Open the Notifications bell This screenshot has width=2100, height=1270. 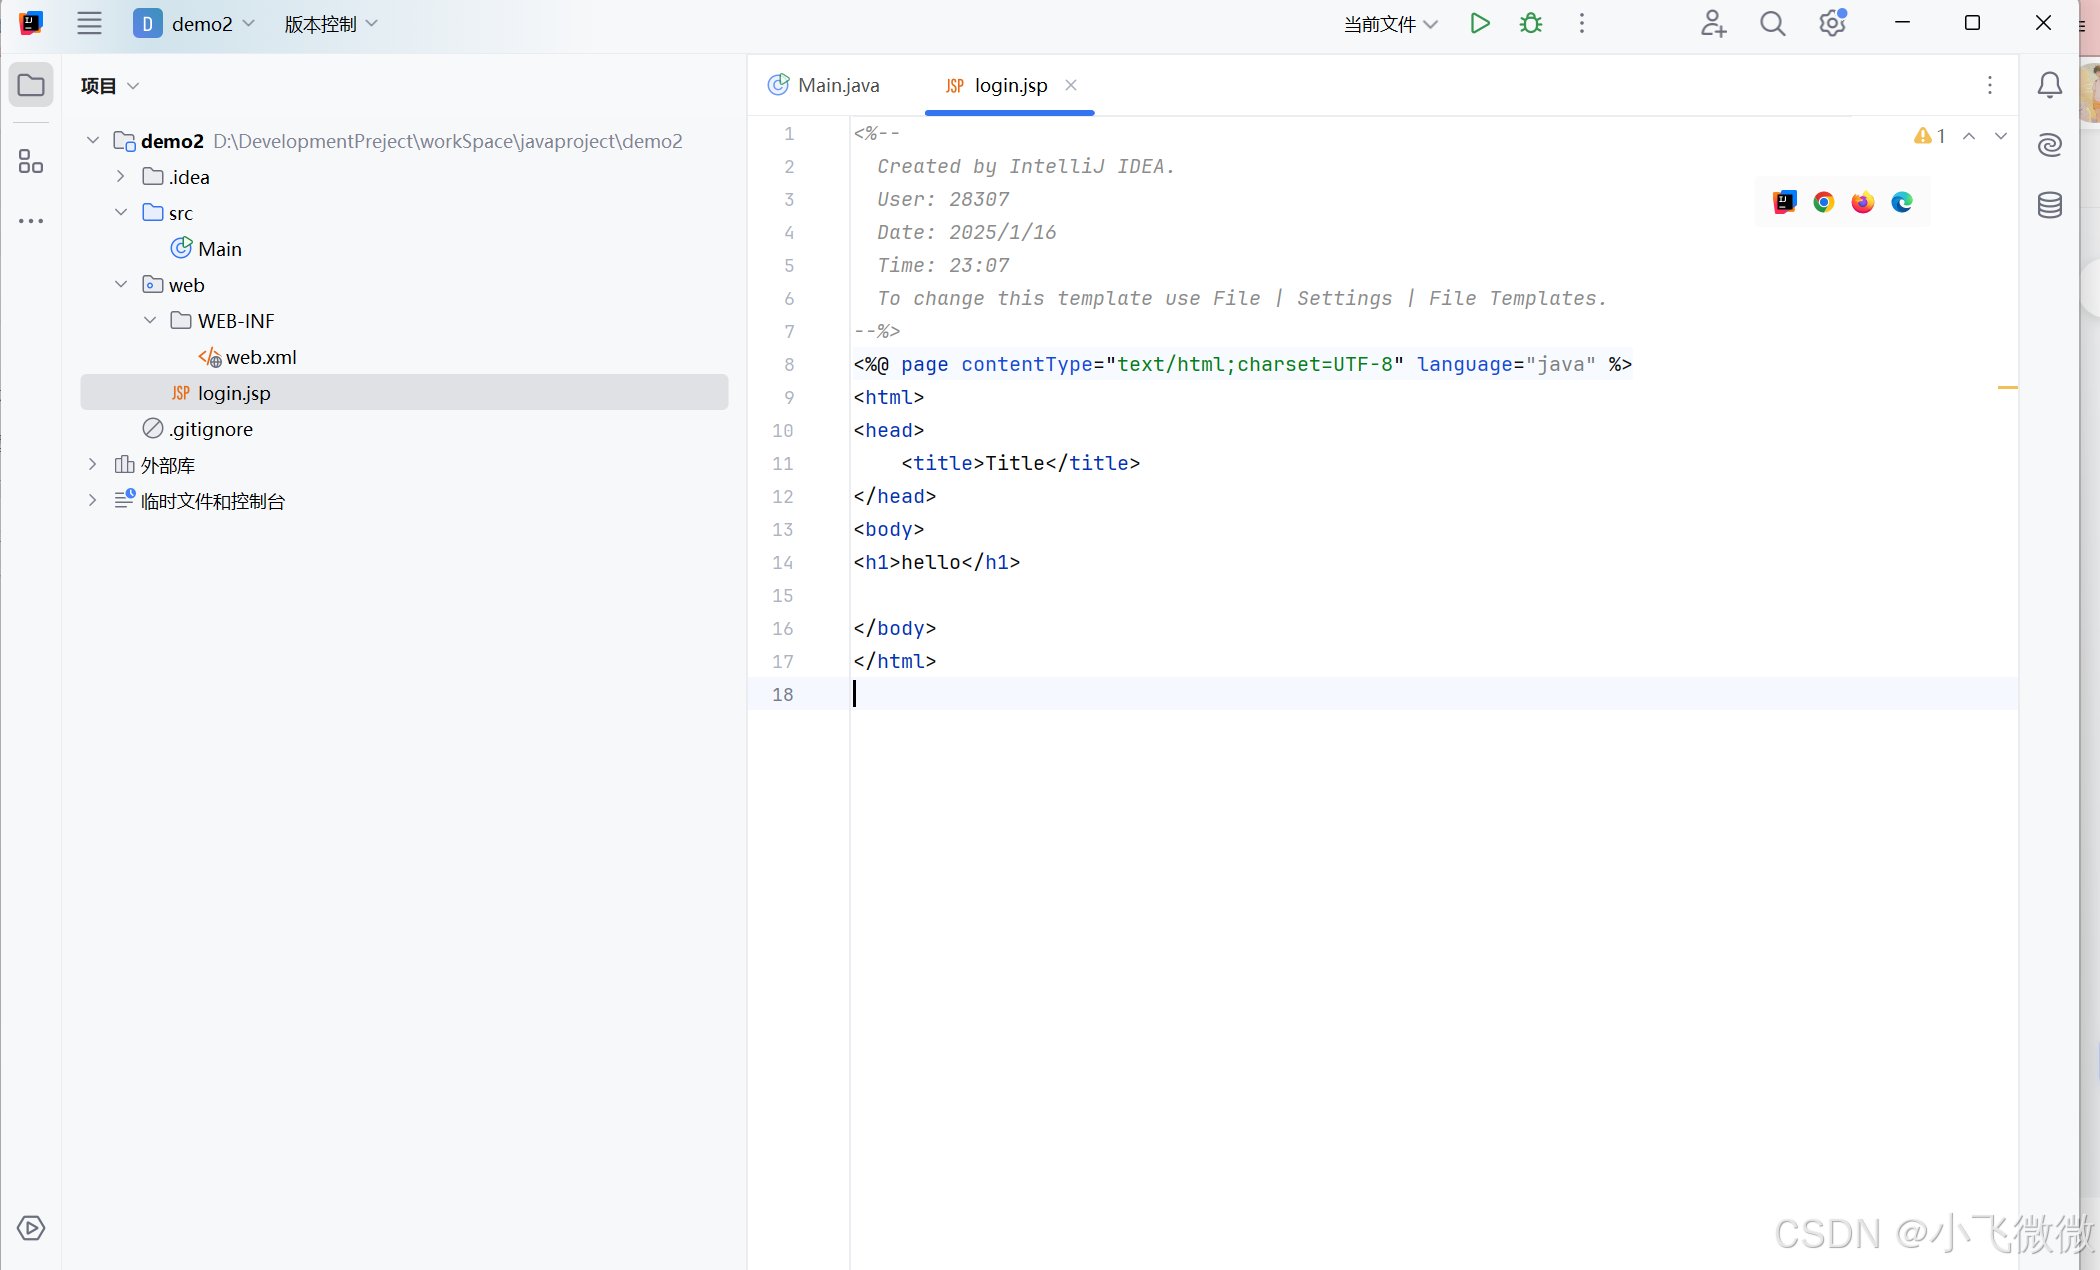(x=2049, y=85)
